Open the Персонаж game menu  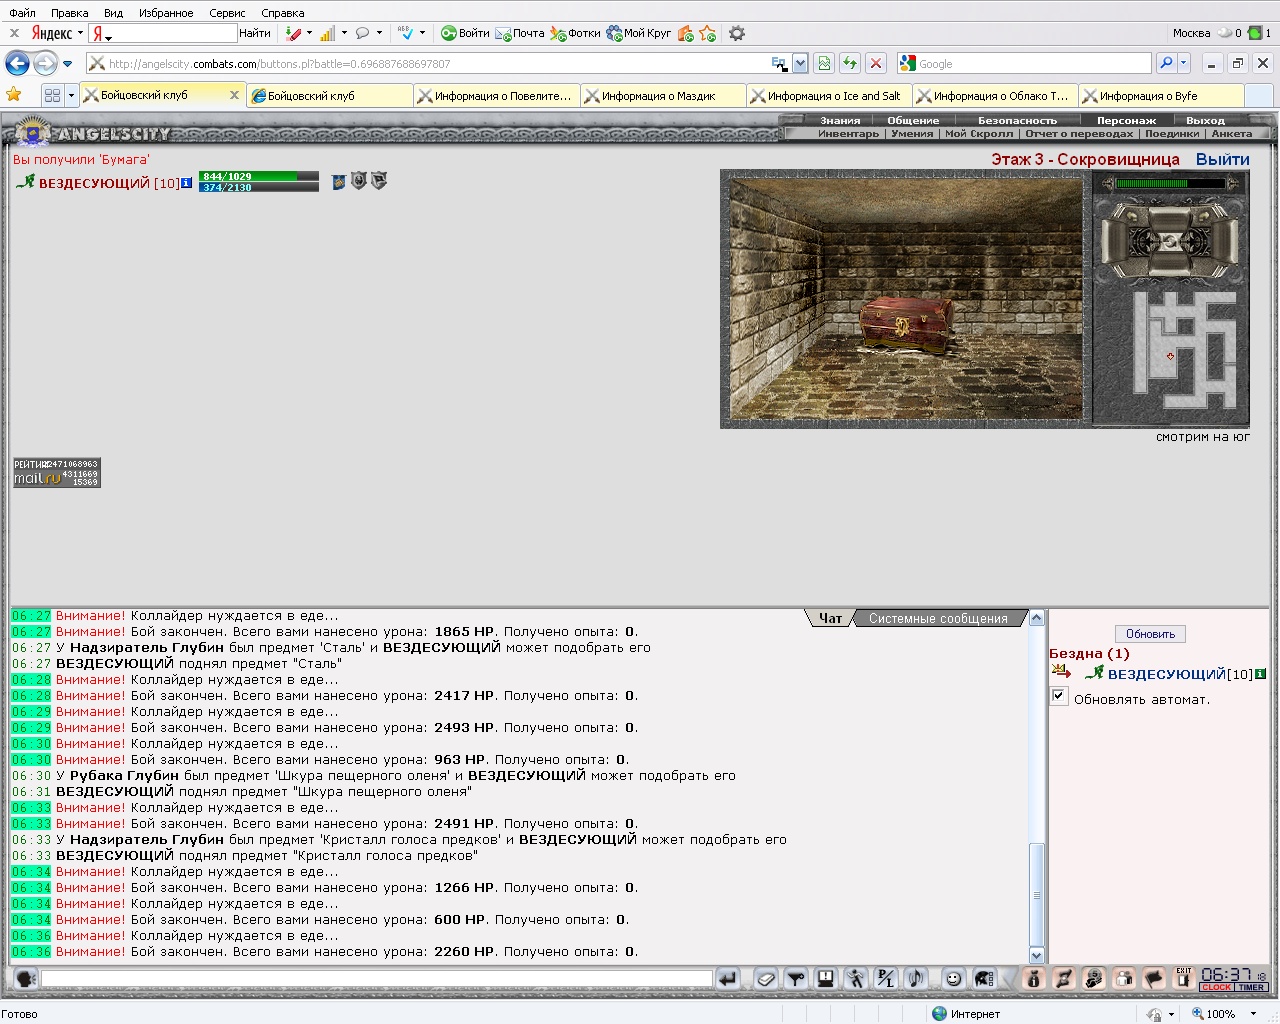click(1126, 120)
